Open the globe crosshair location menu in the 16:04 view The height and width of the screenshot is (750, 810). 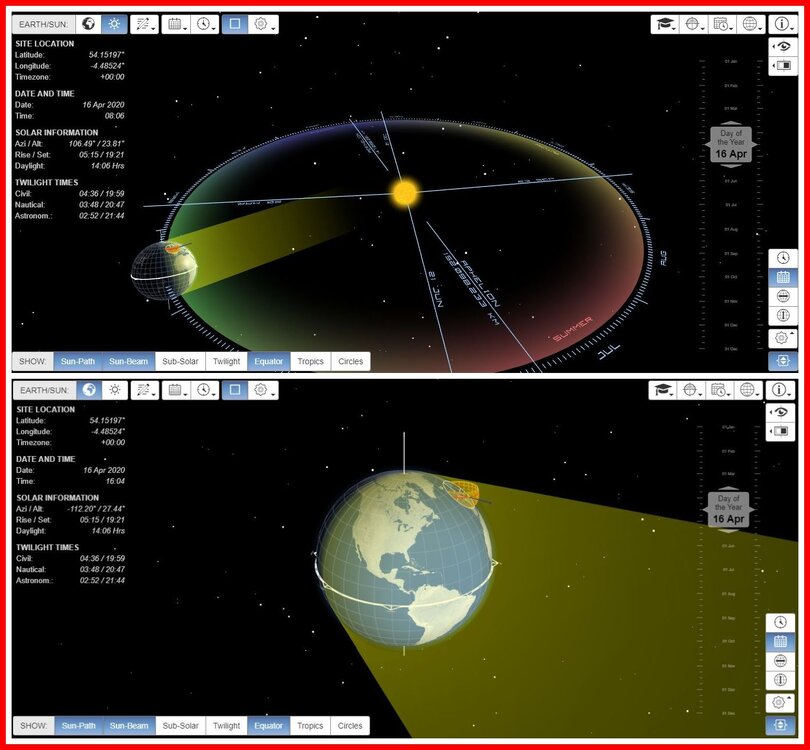[692, 389]
